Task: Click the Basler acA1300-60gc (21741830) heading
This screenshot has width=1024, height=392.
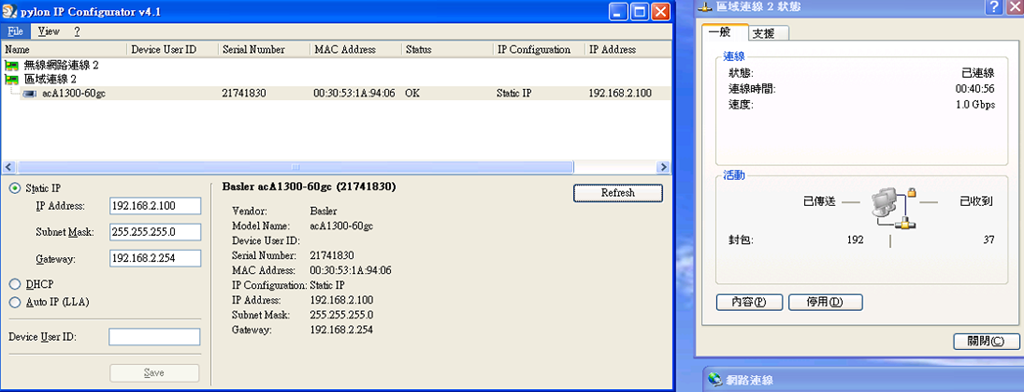Action: click(309, 187)
